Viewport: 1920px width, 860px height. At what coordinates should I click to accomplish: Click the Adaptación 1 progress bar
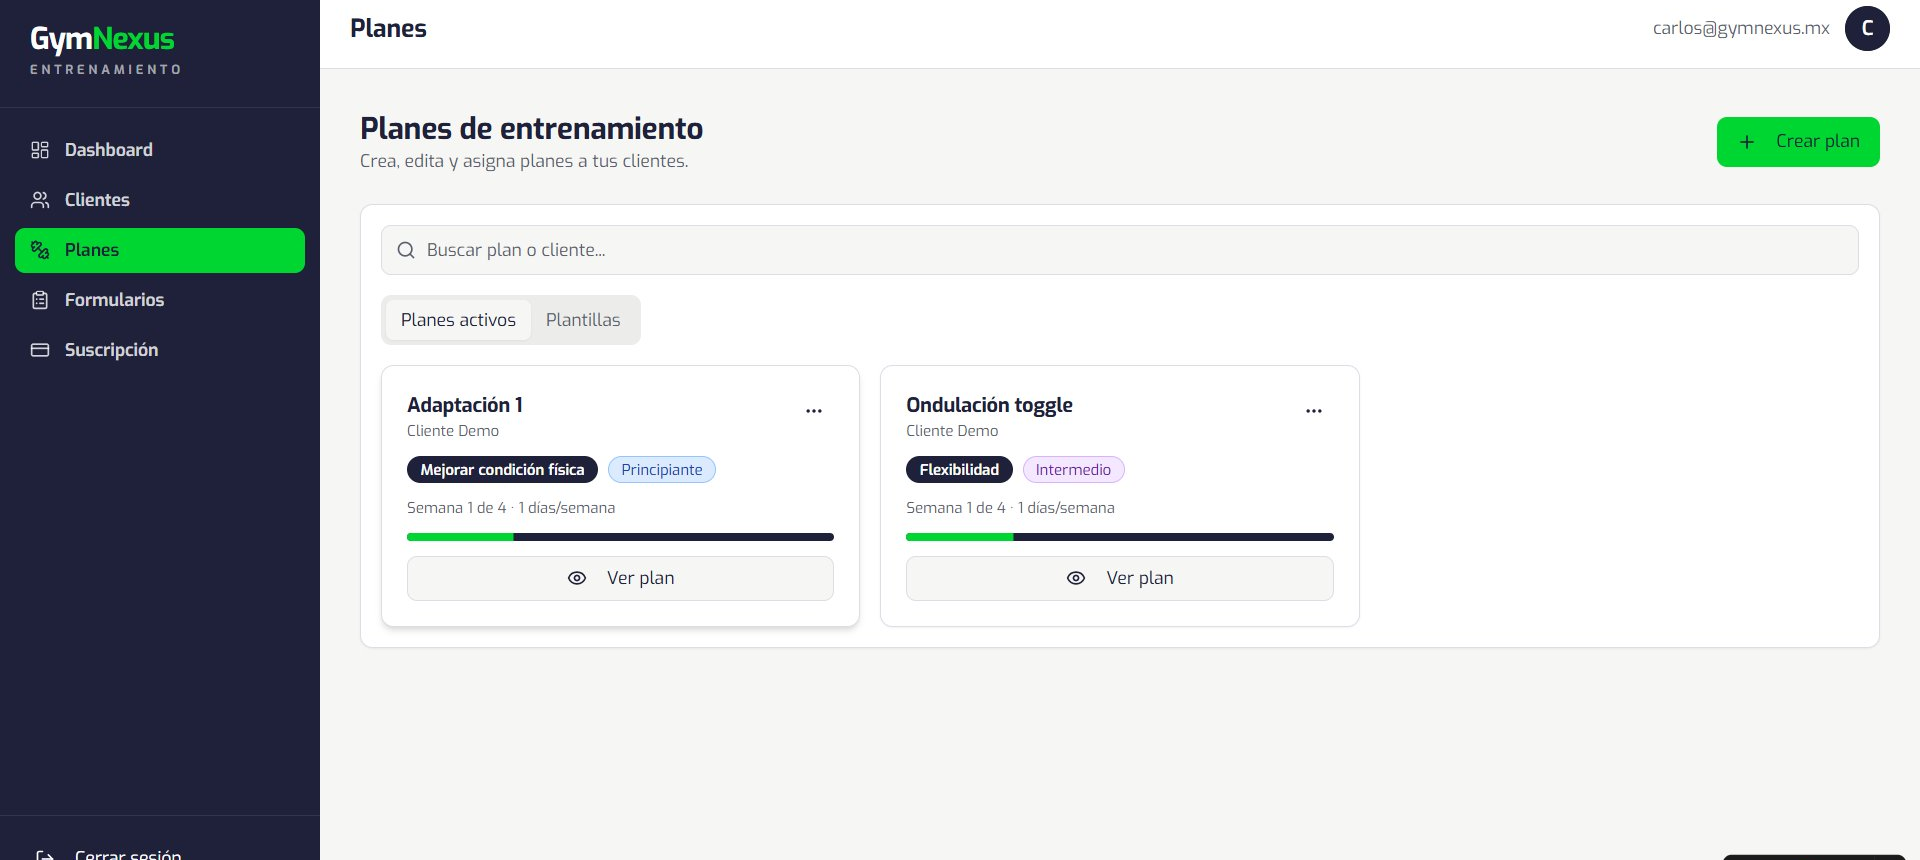coord(620,537)
